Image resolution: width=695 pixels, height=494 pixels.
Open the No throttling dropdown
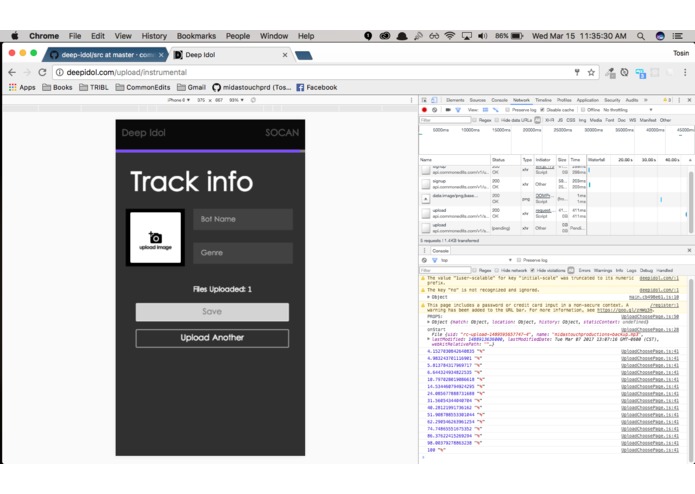point(628,109)
